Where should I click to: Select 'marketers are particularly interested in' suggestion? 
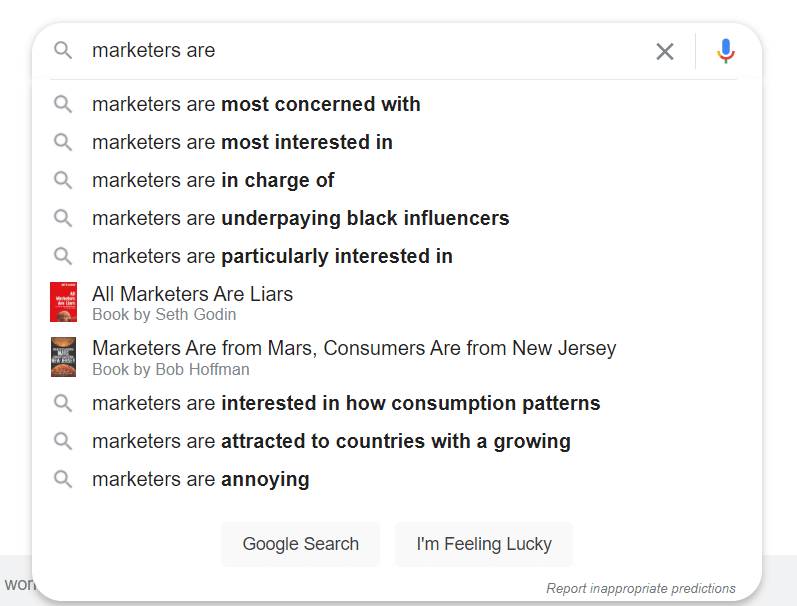(x=272, y=256)
